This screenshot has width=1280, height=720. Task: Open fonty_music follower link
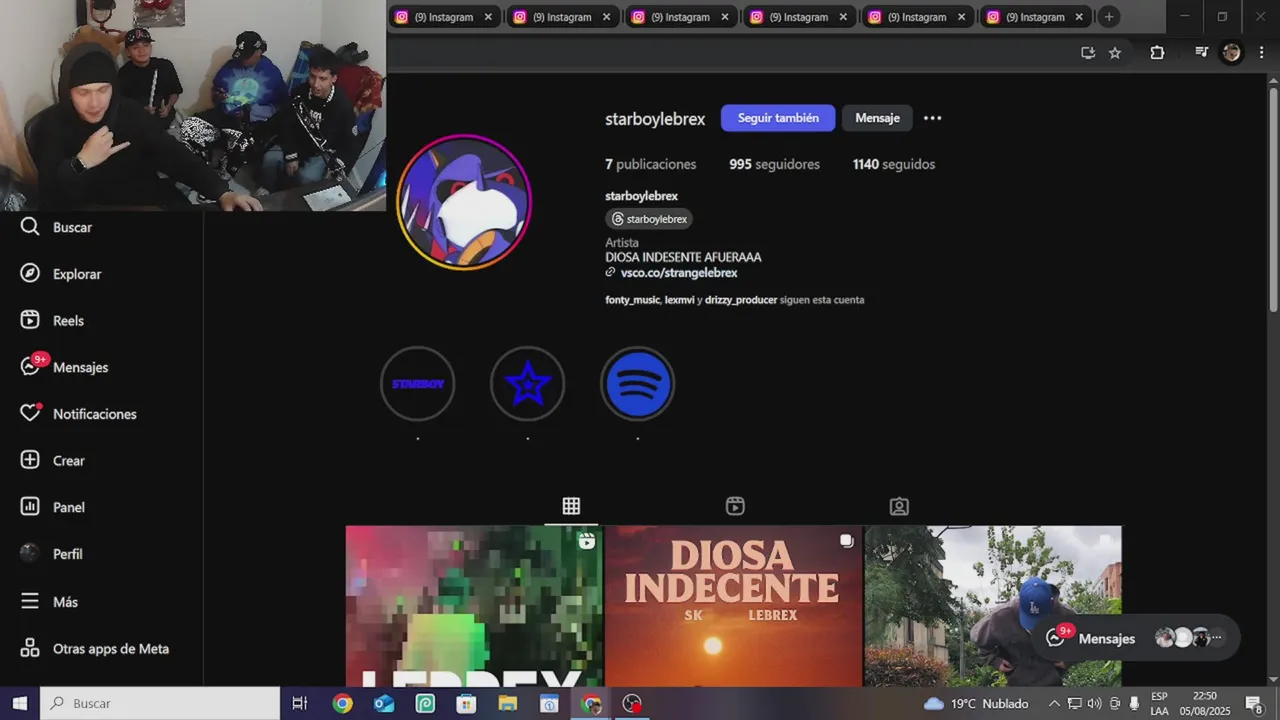(x=632, y=300)
